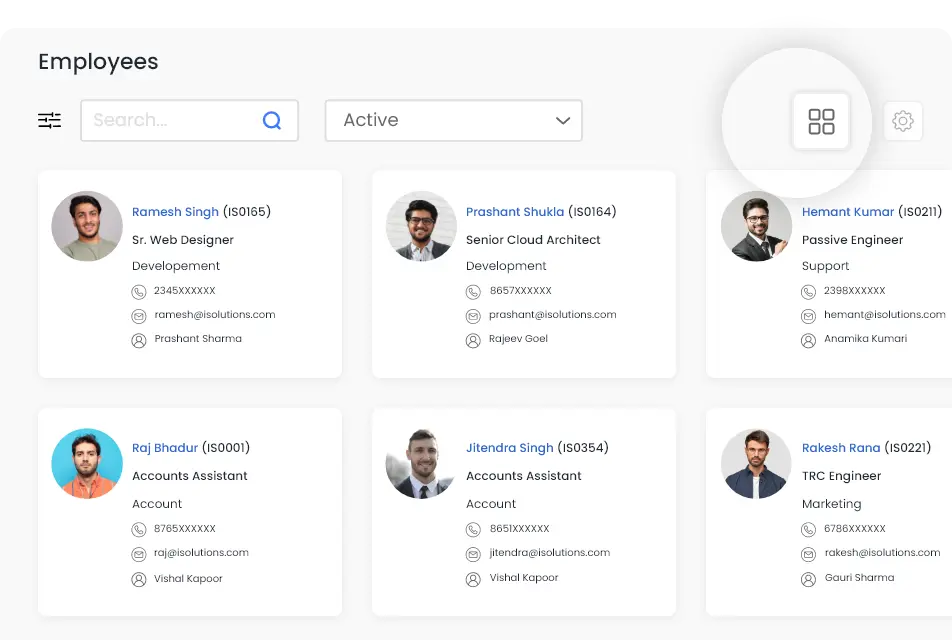Image resolution: width=952 pixels, height=640 pixels.
Task: Click the search magnifier icon
Action: [272, 120]
